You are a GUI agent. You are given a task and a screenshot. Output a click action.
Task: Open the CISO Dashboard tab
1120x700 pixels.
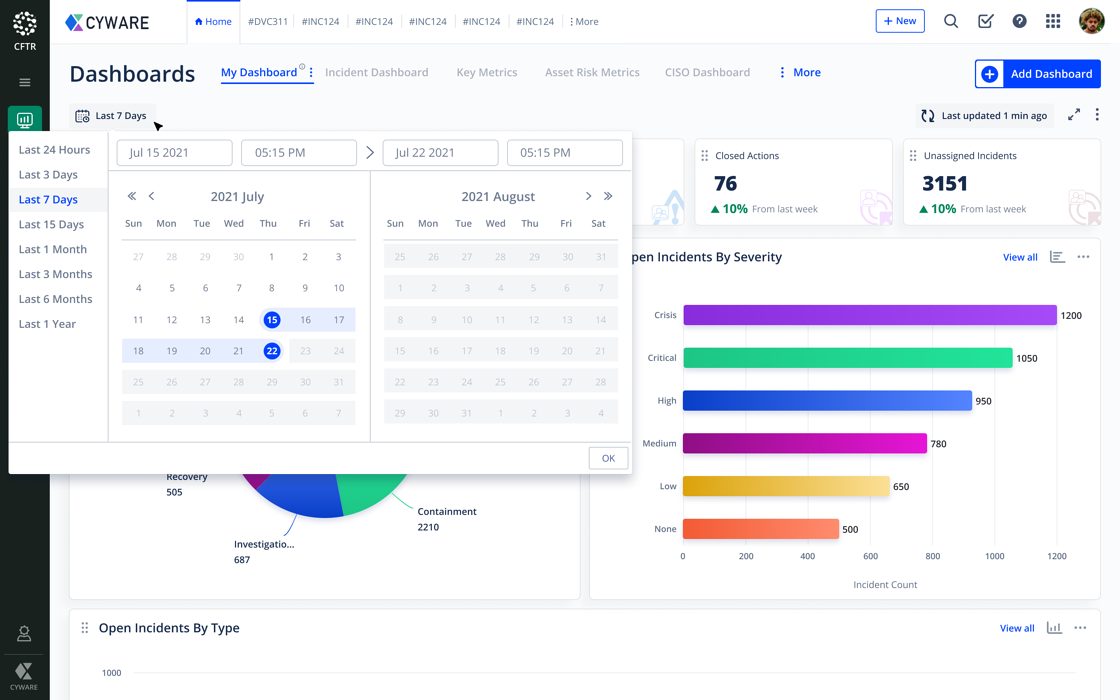tap(707, 73)
